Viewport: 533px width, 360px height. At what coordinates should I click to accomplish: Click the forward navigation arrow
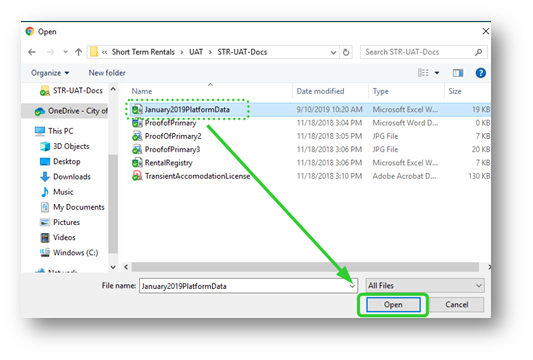[50, 52]
